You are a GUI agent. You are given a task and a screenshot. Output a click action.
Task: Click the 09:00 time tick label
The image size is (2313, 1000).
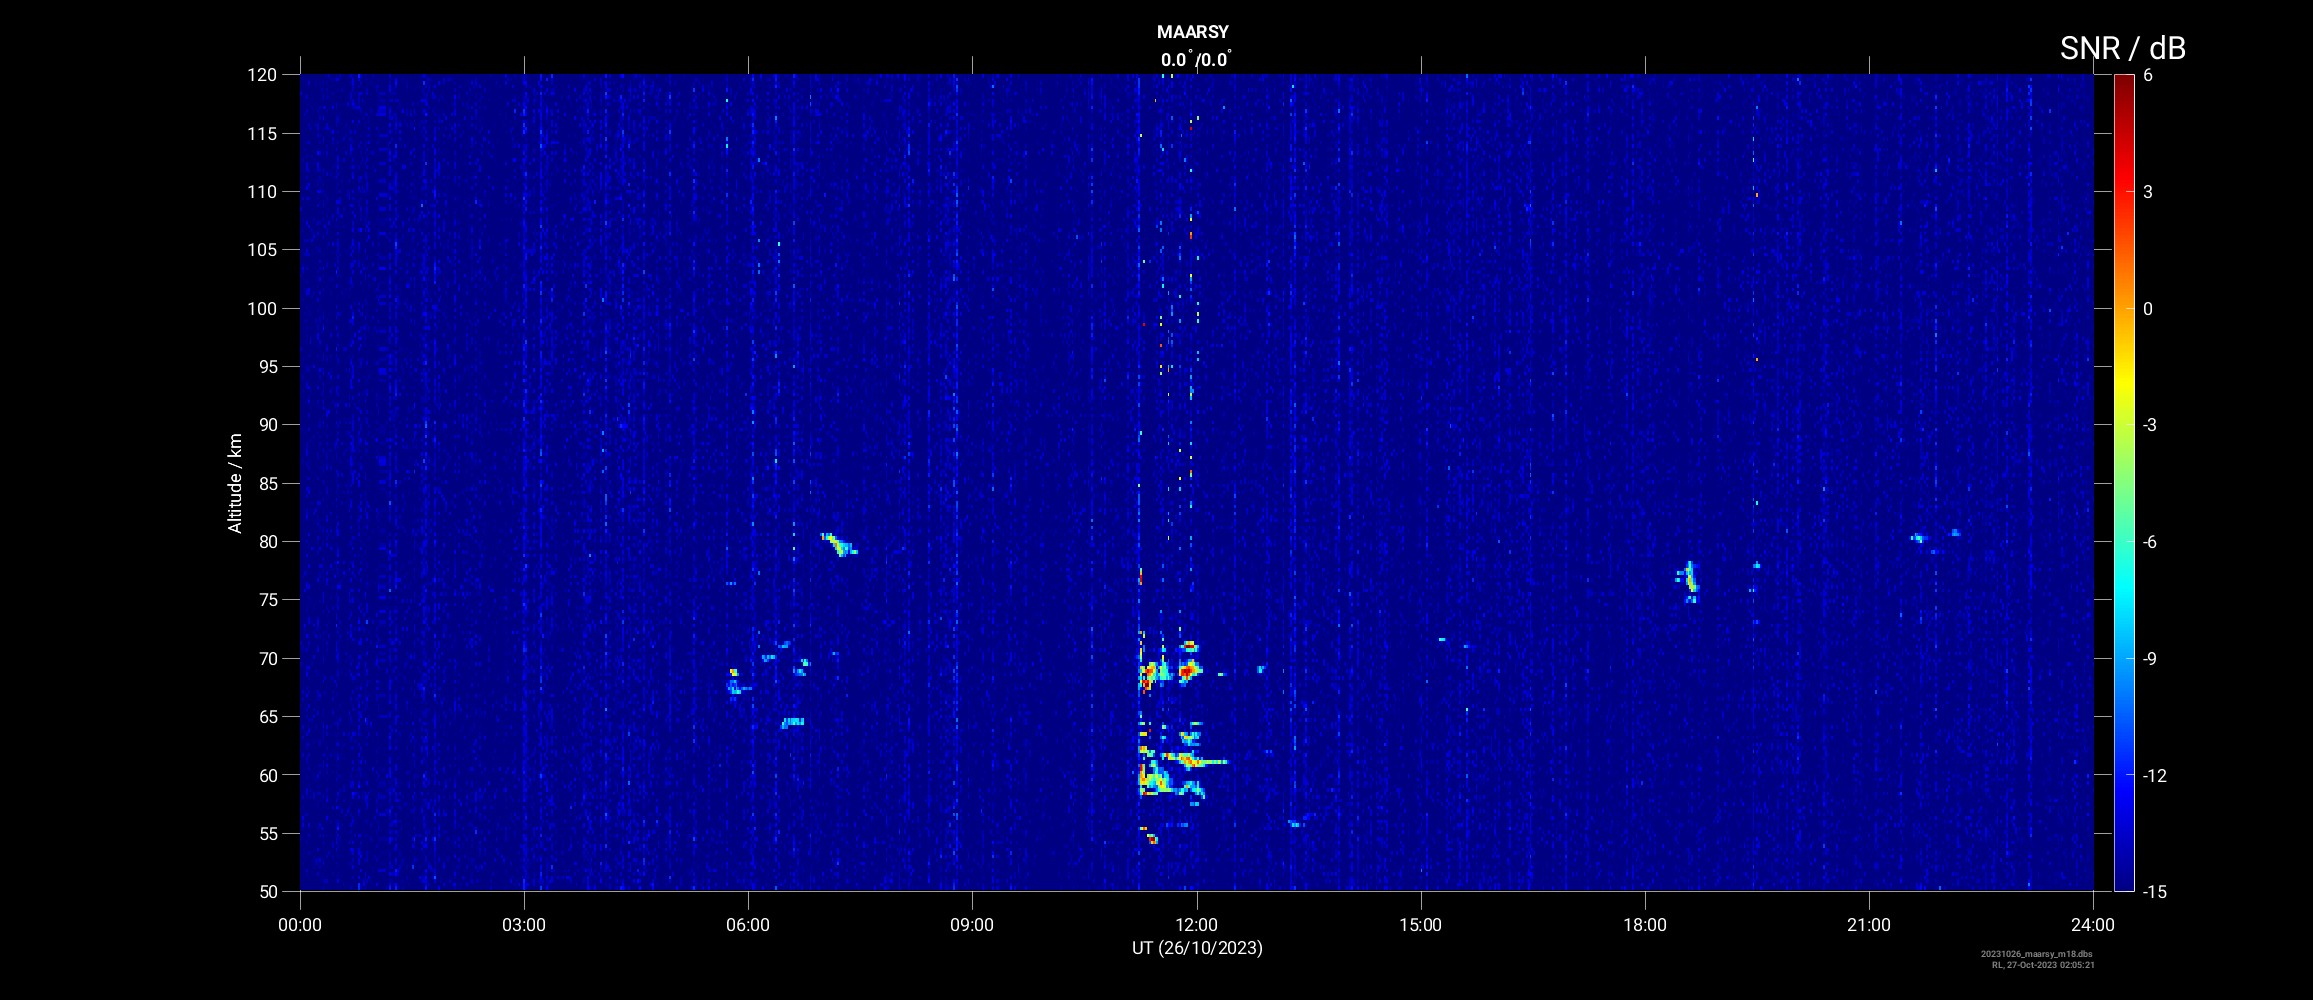point(972,925)
